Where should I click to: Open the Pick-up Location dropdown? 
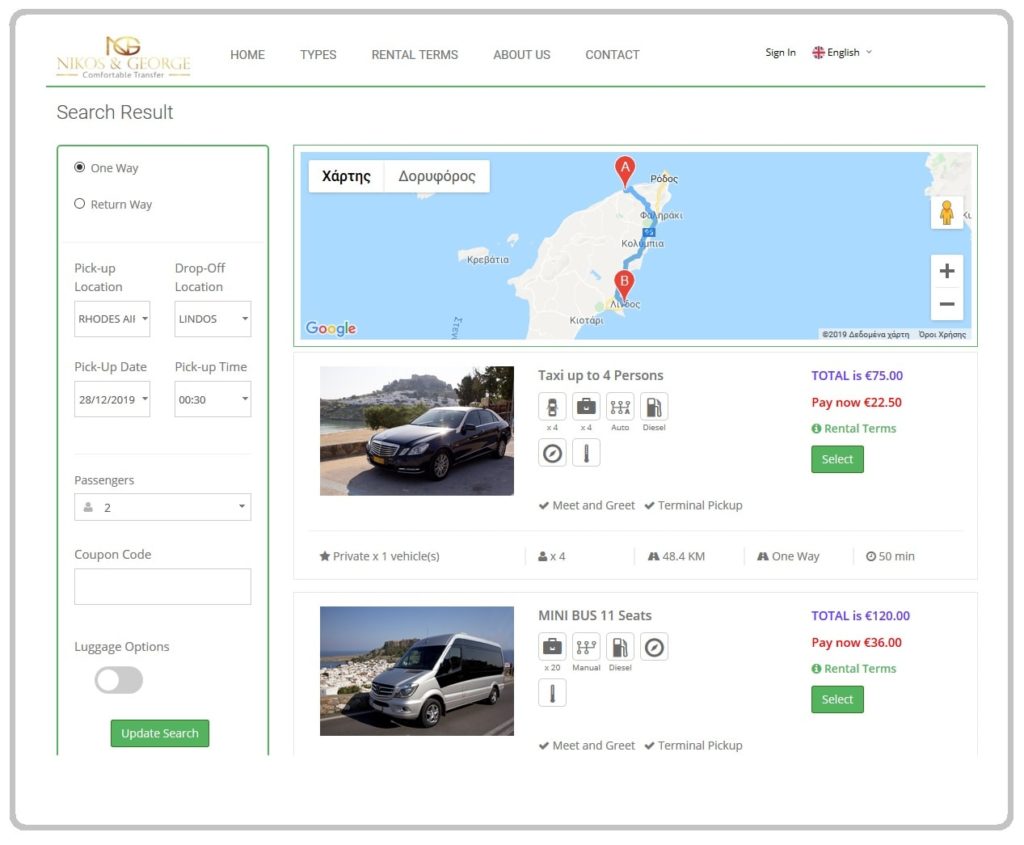[x=112, y=319]
